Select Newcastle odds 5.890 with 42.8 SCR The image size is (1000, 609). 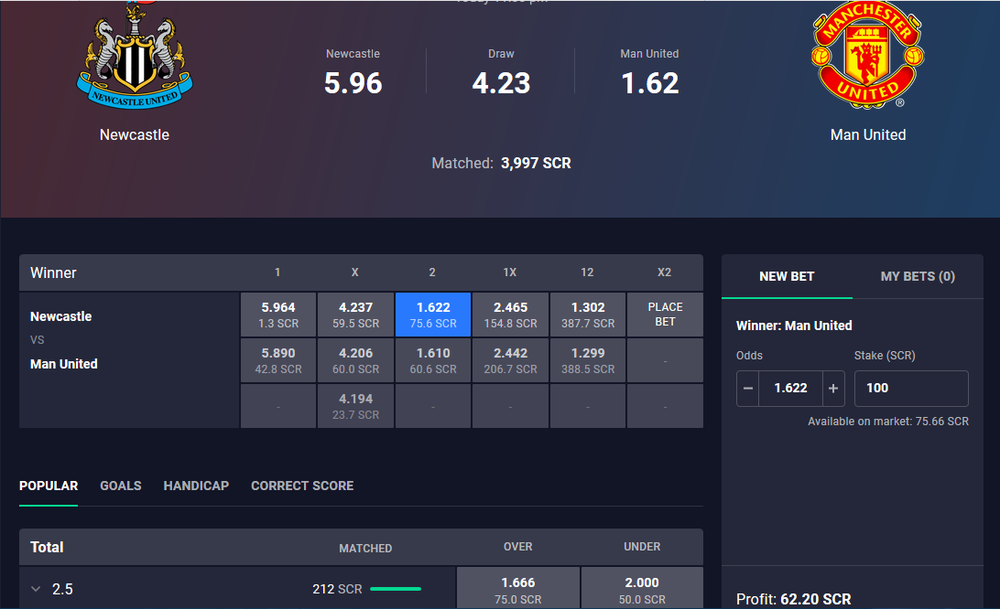pos(278,360)
